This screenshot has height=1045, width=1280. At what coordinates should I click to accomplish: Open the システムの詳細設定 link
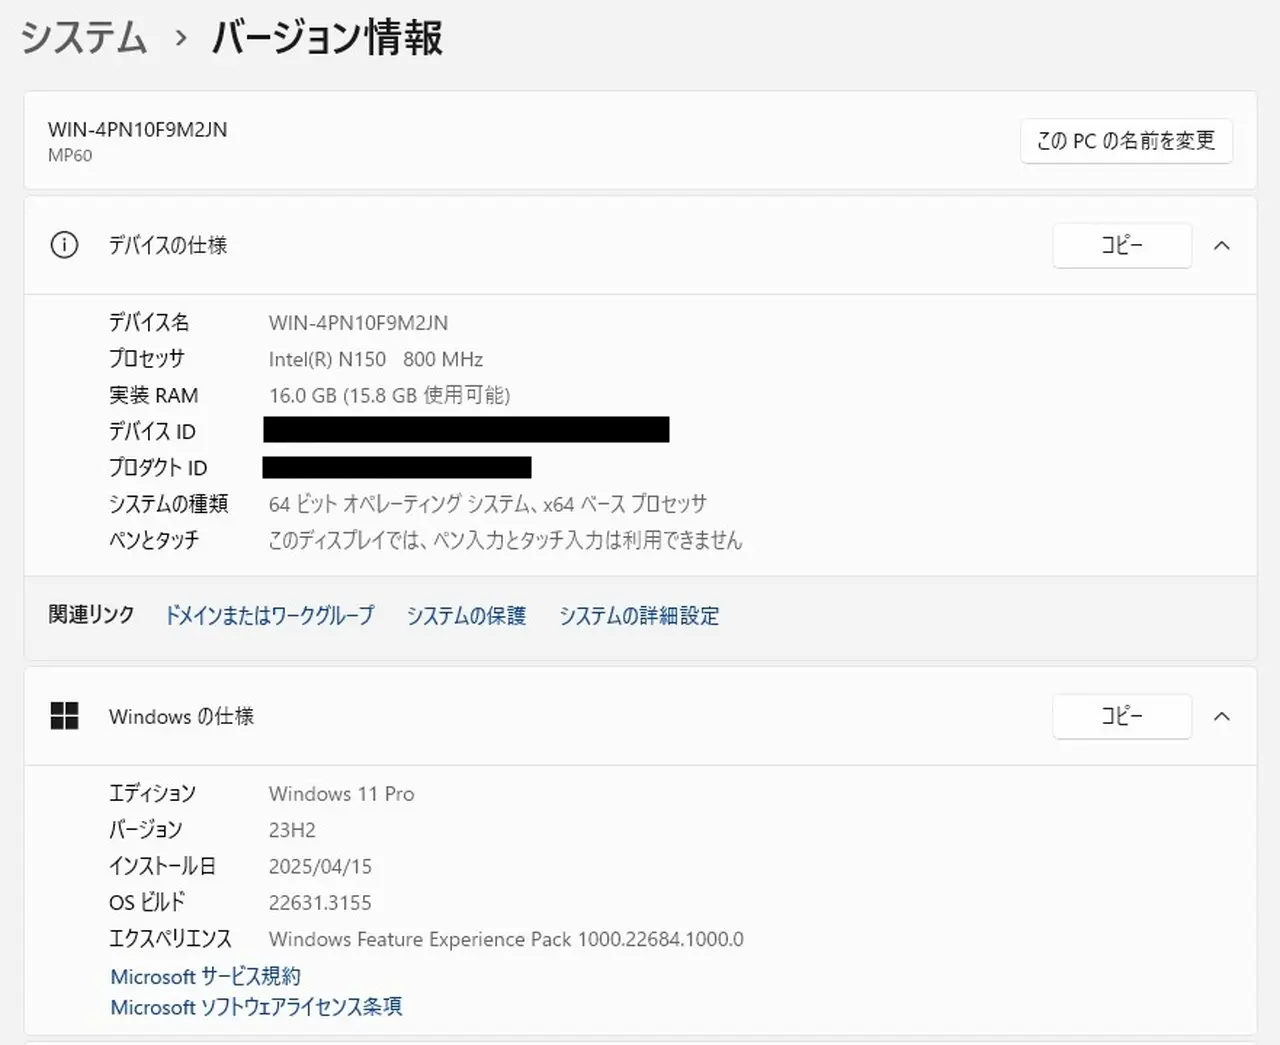(x=639, y=615)
